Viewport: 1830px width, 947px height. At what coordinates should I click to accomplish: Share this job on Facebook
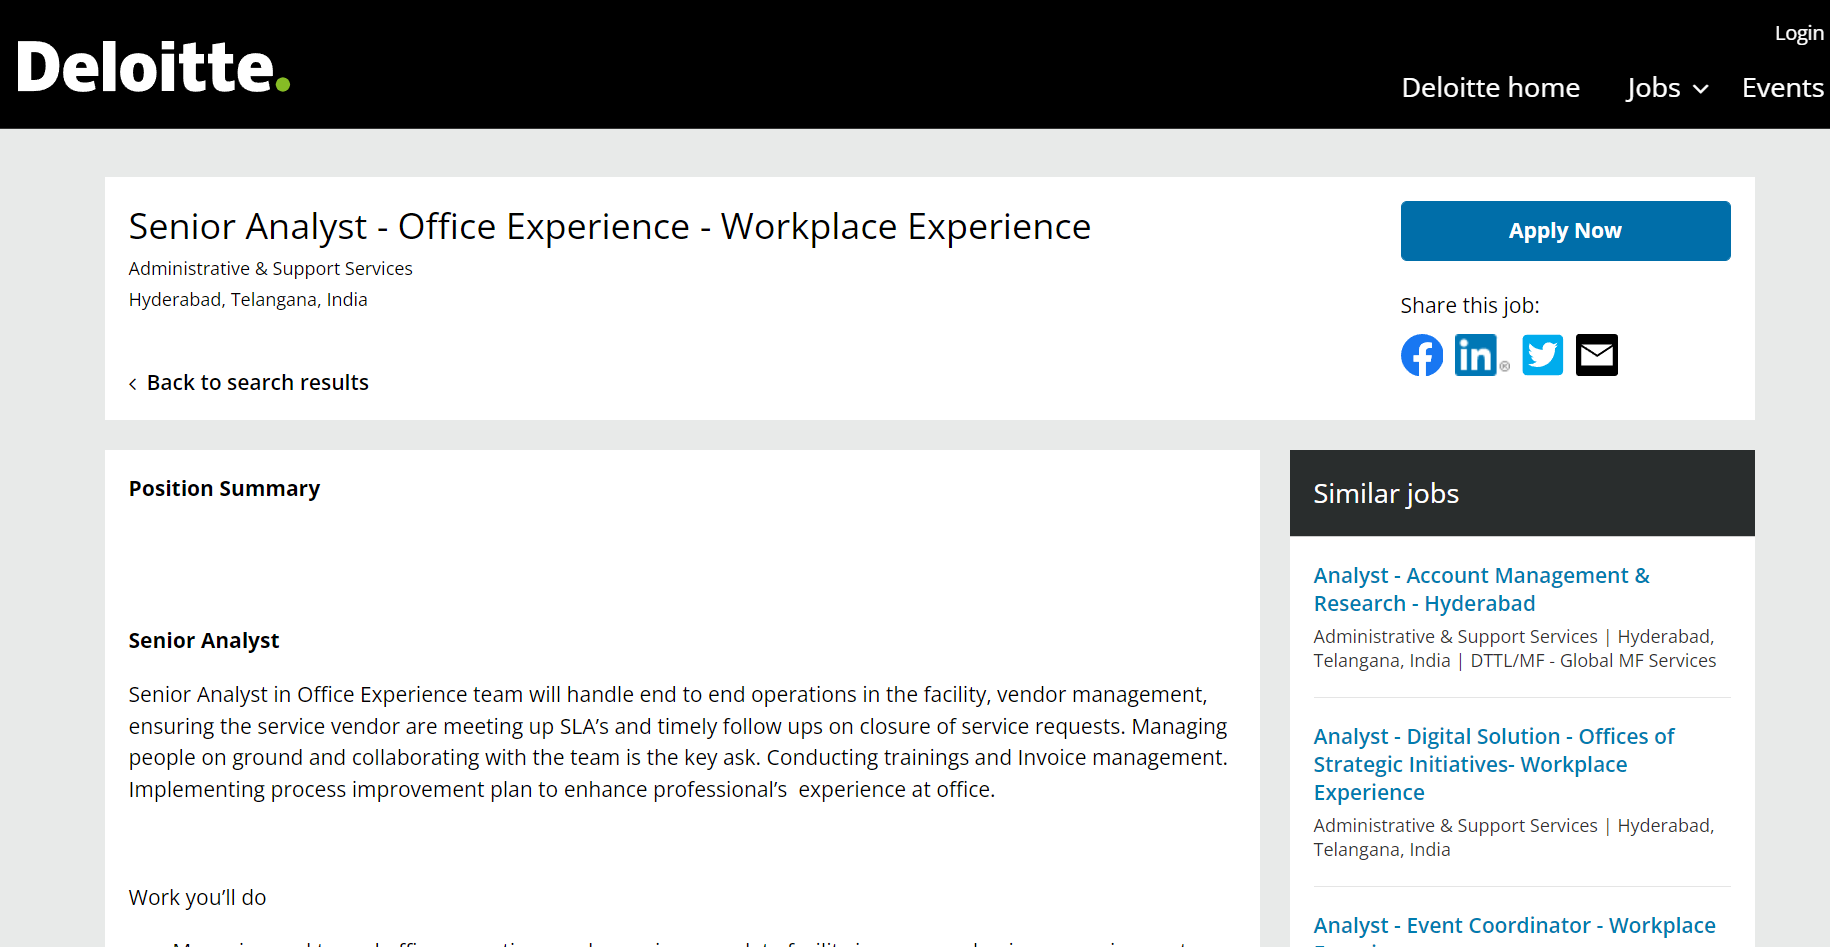pos(1421,355)
